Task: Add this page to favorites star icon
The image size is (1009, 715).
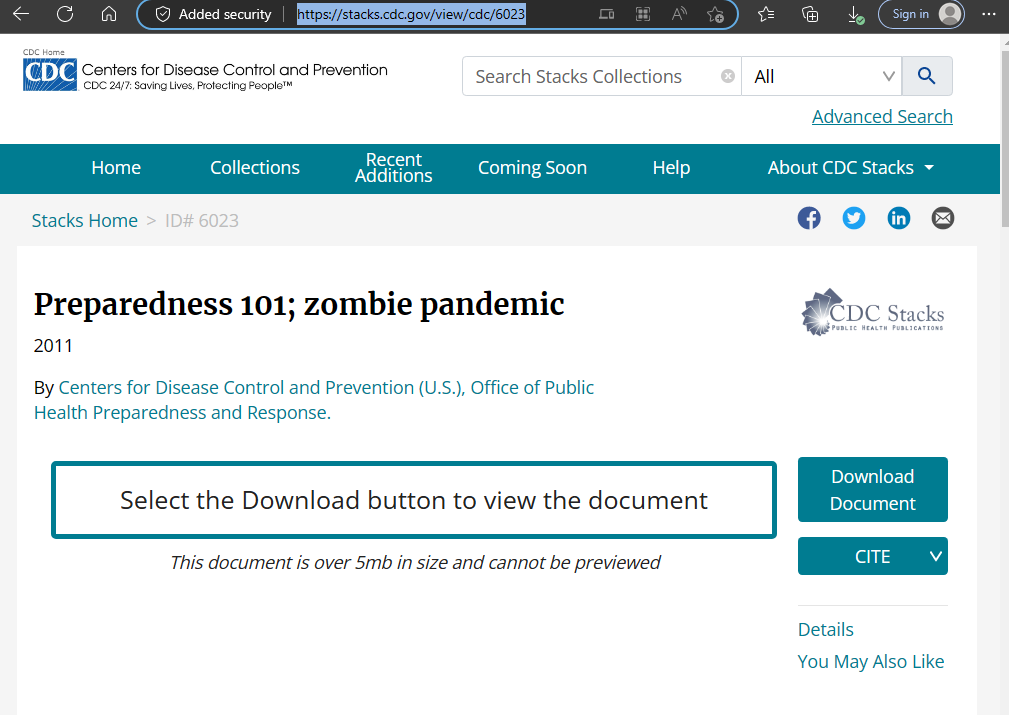Action: click(715, 14)
